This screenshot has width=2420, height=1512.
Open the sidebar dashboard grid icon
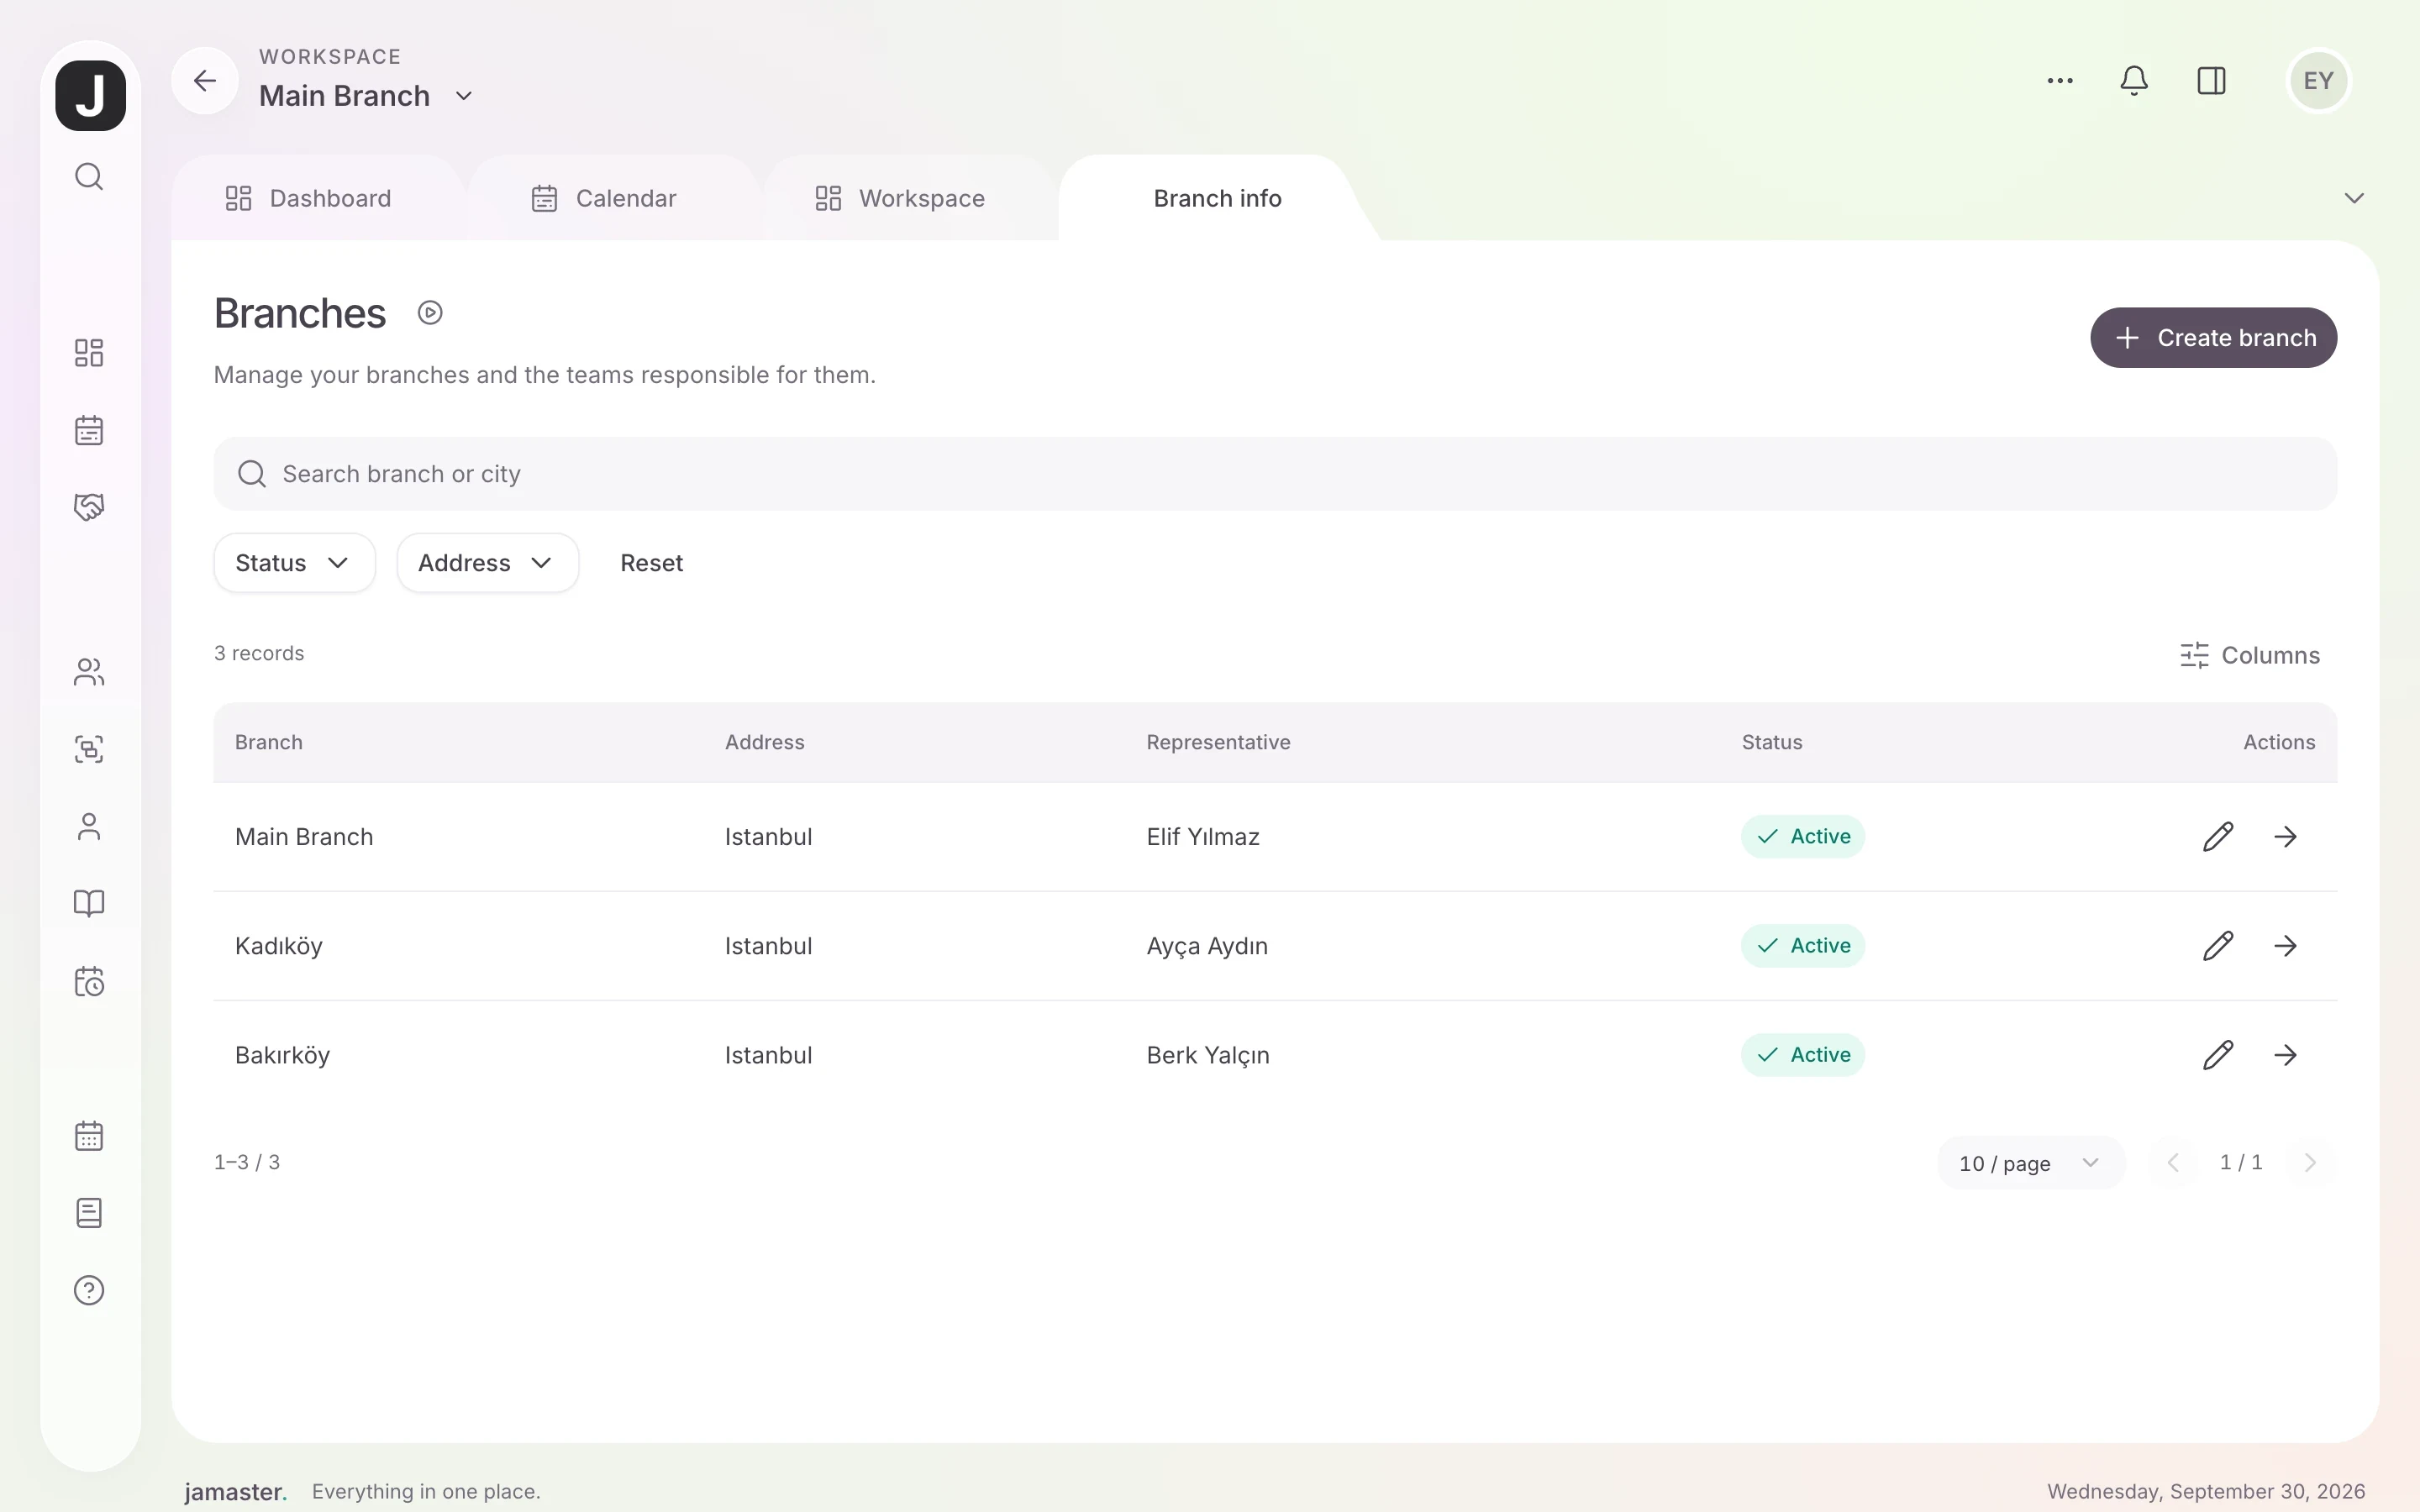[89, 353]
